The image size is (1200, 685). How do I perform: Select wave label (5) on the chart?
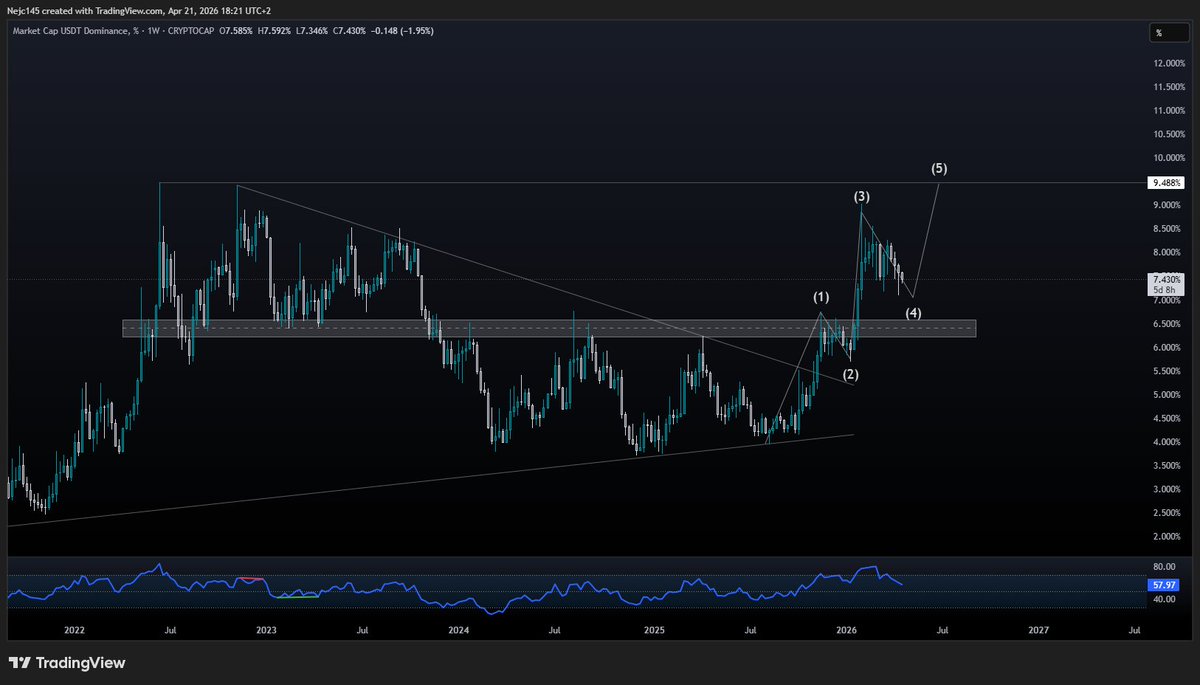(x=939, y=168)
